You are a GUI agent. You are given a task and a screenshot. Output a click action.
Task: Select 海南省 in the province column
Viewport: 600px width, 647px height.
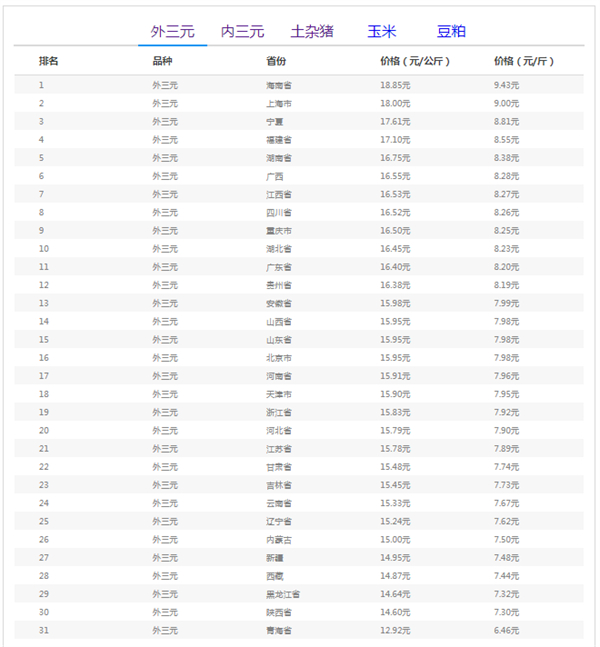click(x=279, y=85)
